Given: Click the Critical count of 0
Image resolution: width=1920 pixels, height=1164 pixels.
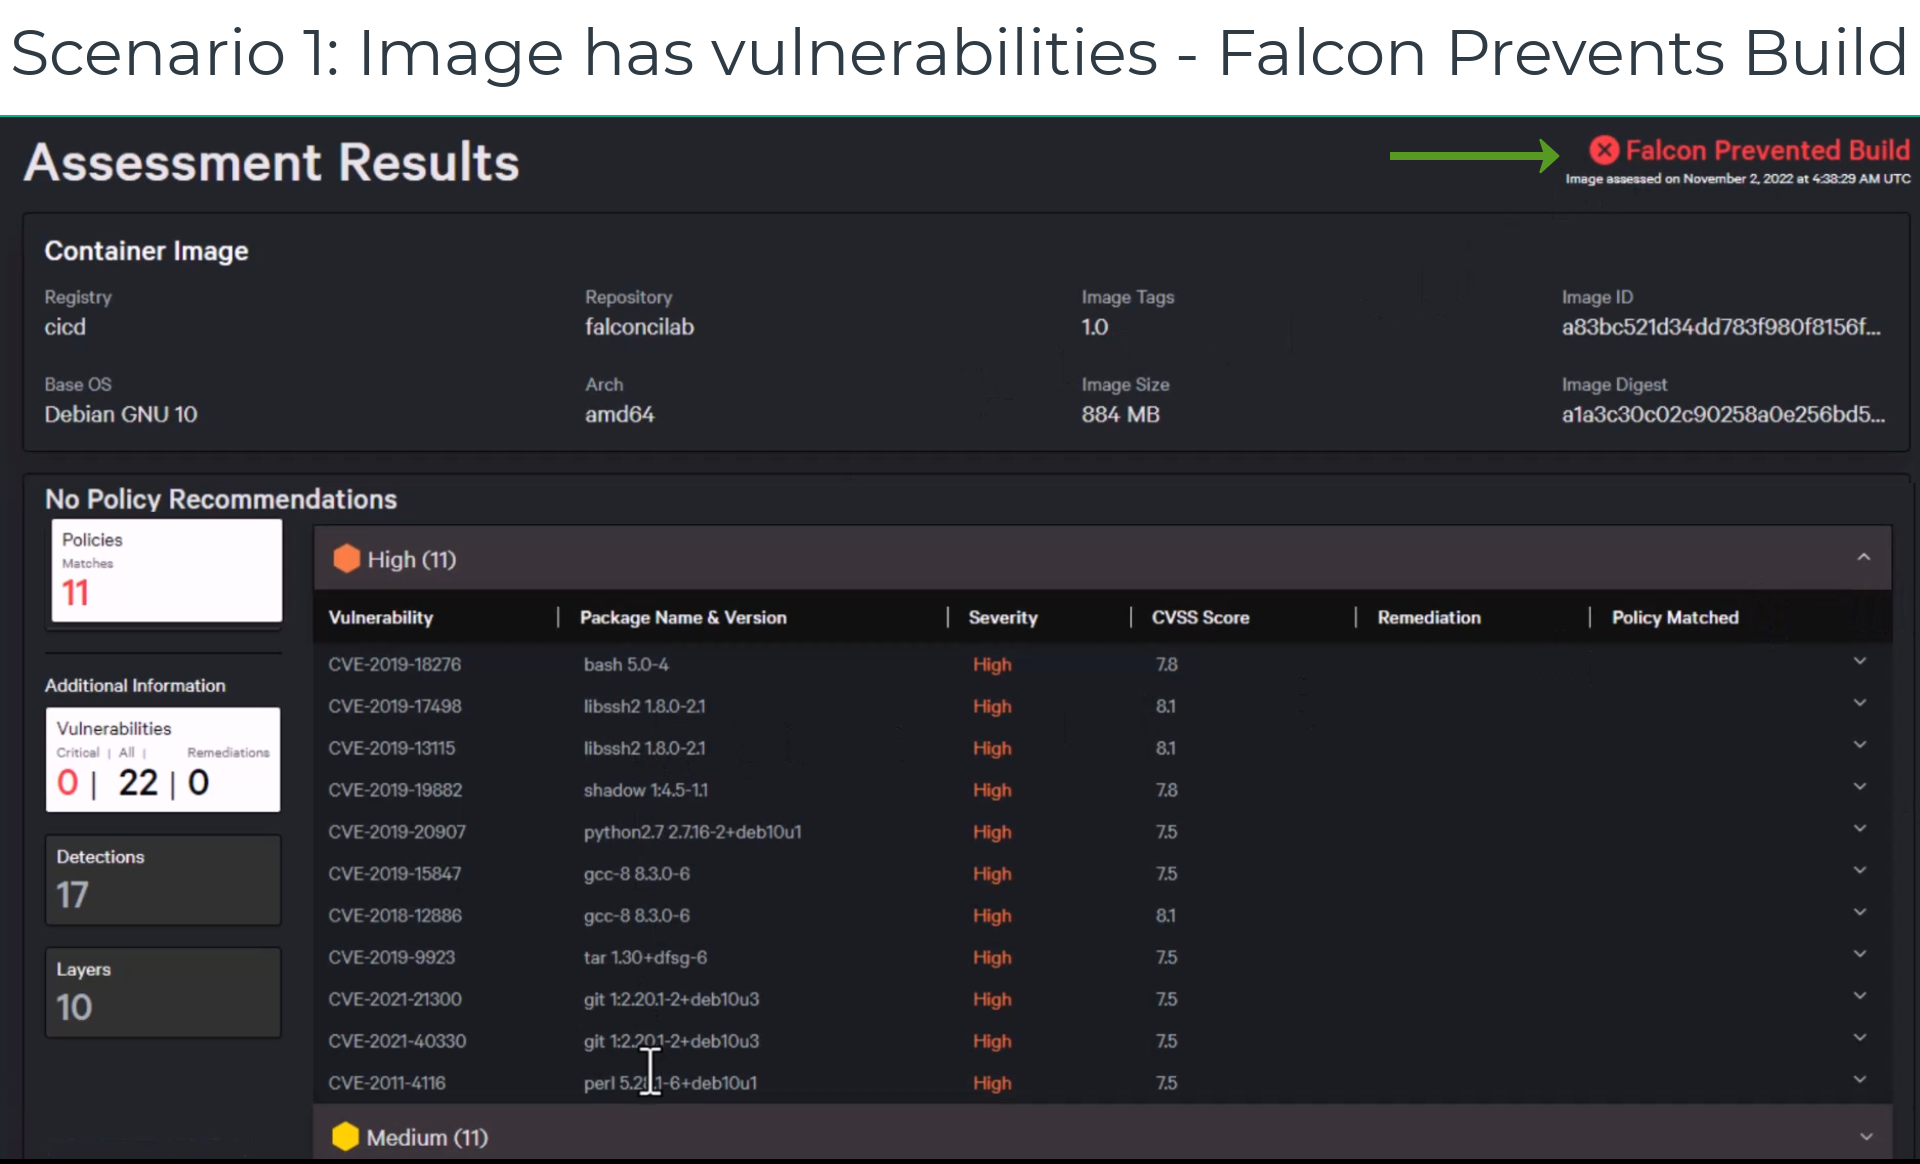Looking at the screenshot, I should tap(68, 783).
